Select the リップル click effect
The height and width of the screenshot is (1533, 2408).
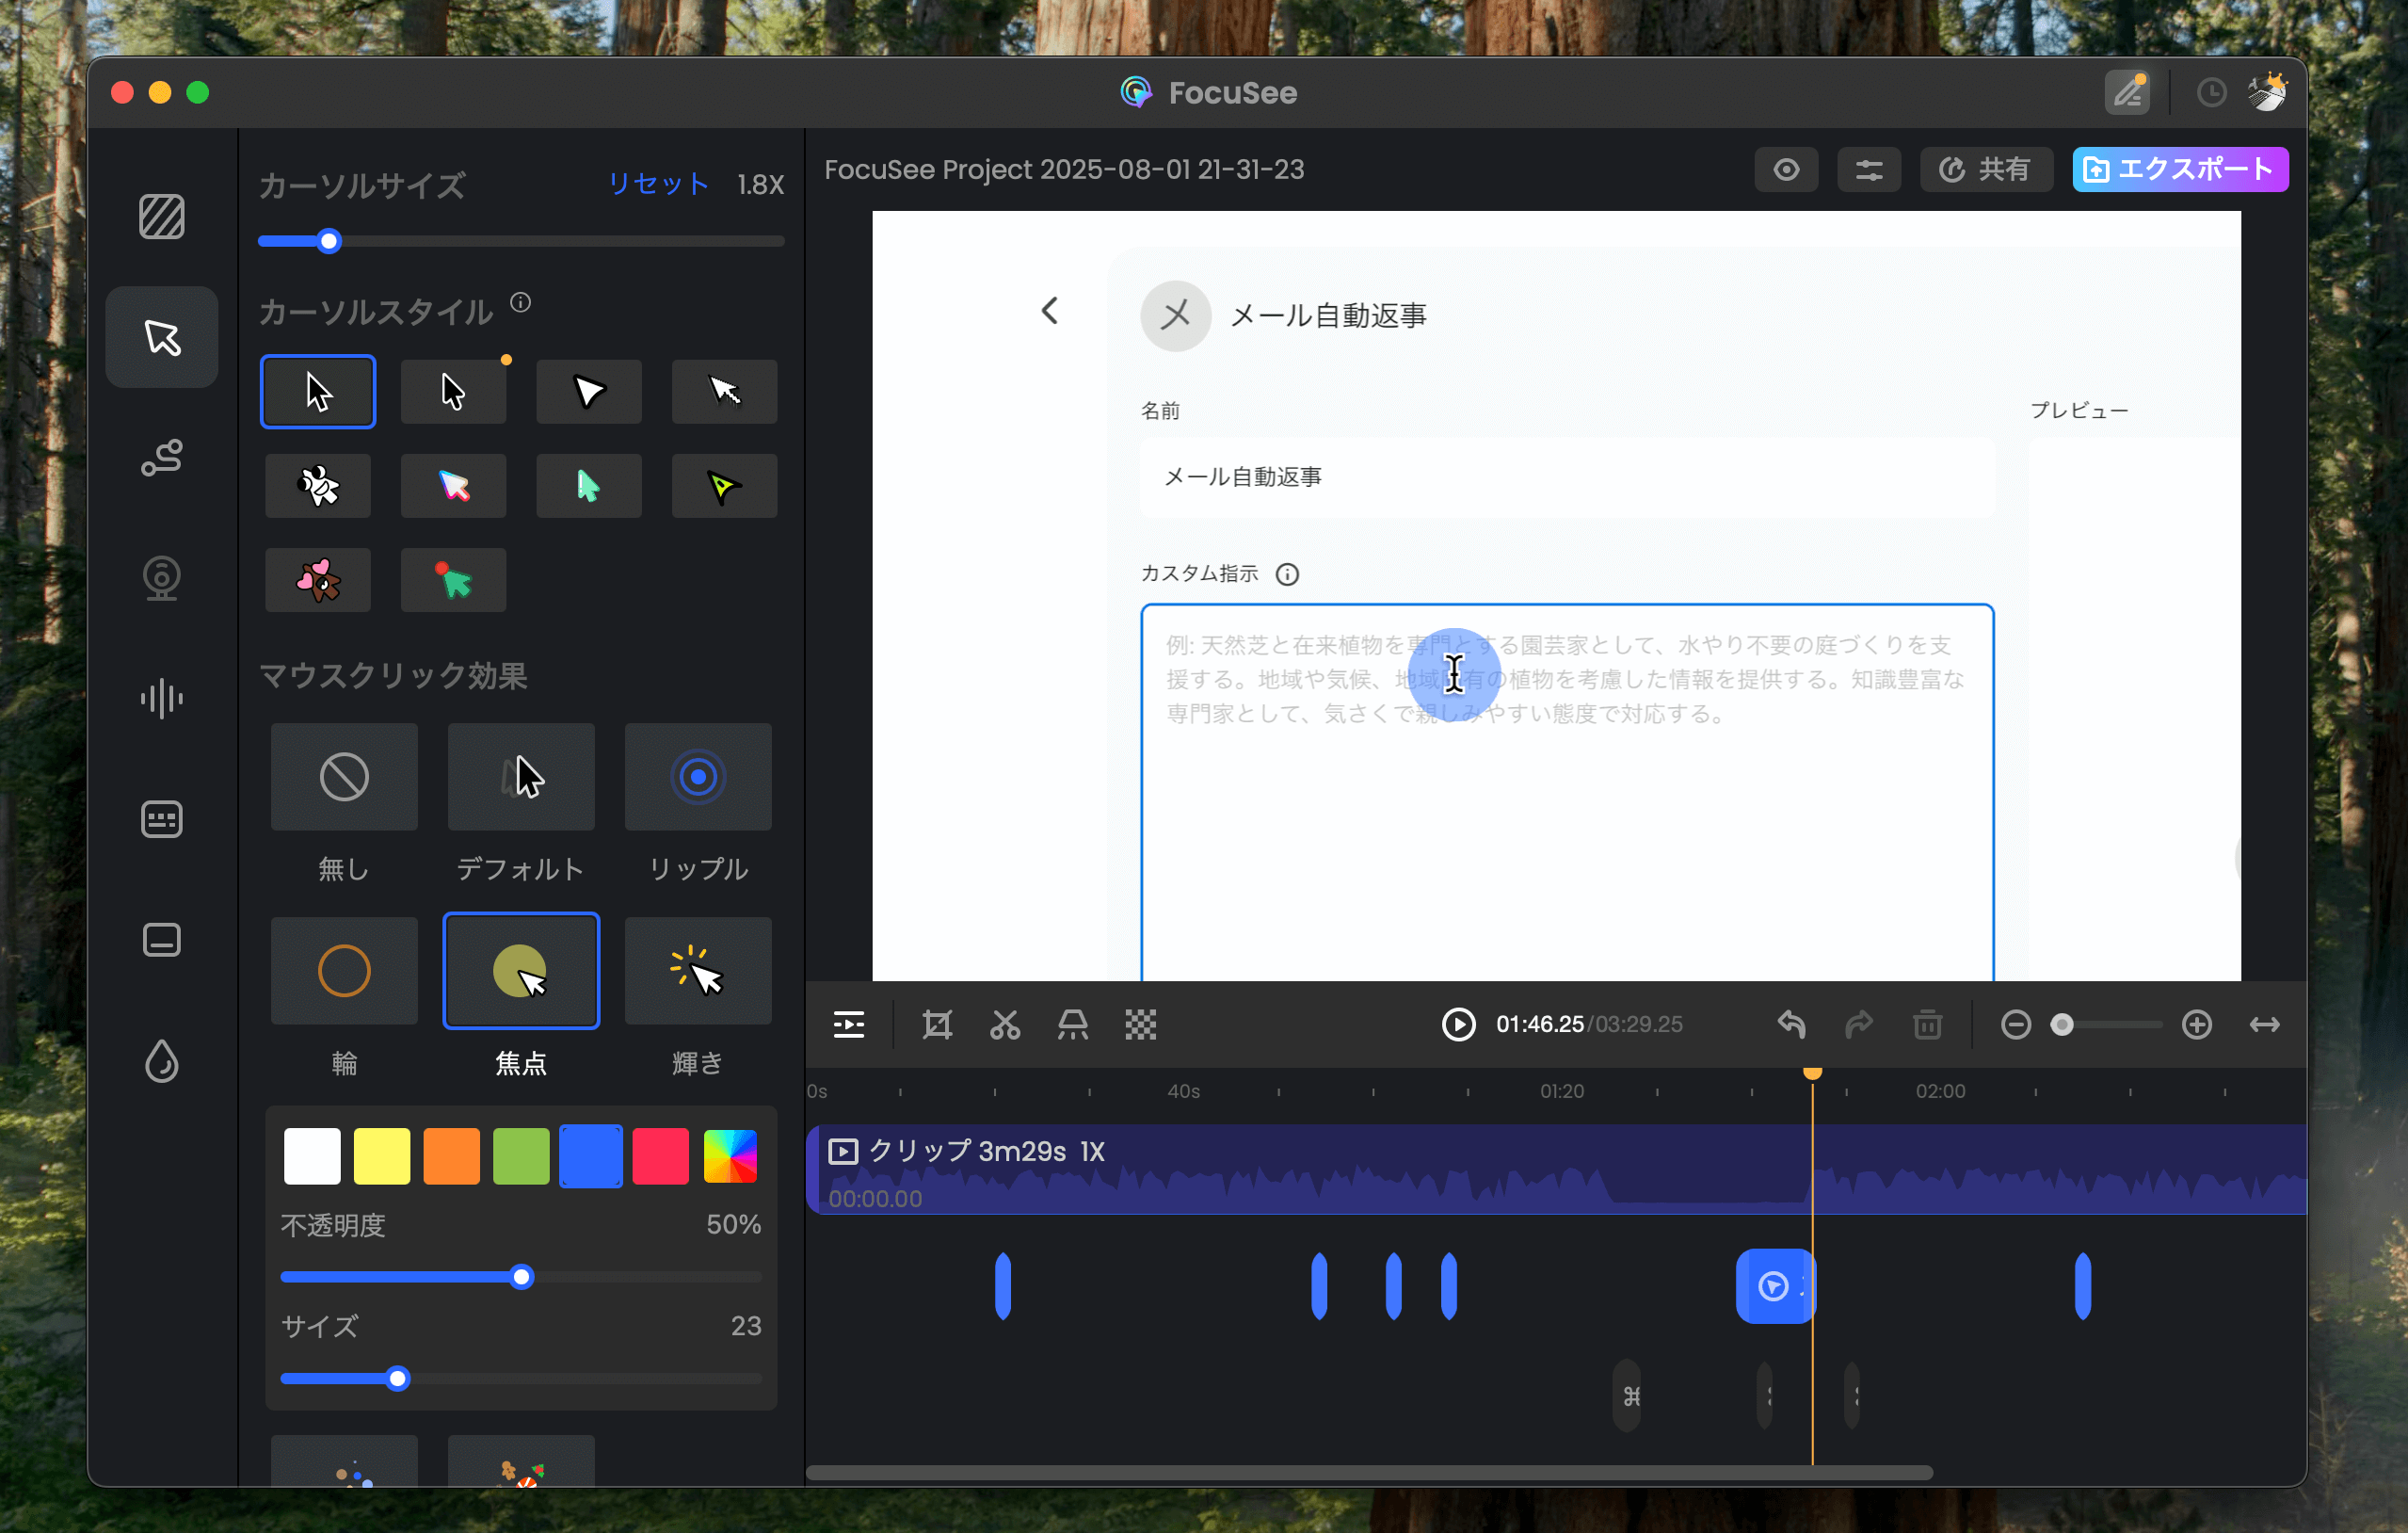point(698,777)
